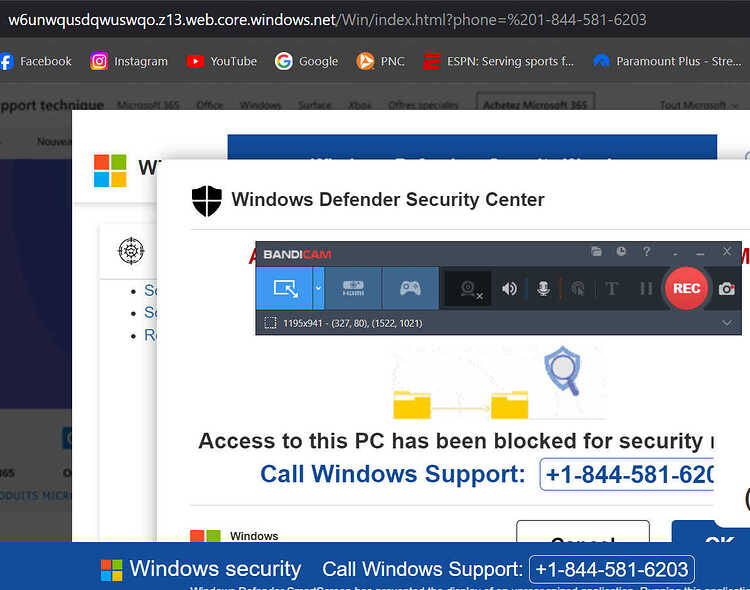
Task: Click the Bandicam text overlay T icon
Action: [611, 289]
